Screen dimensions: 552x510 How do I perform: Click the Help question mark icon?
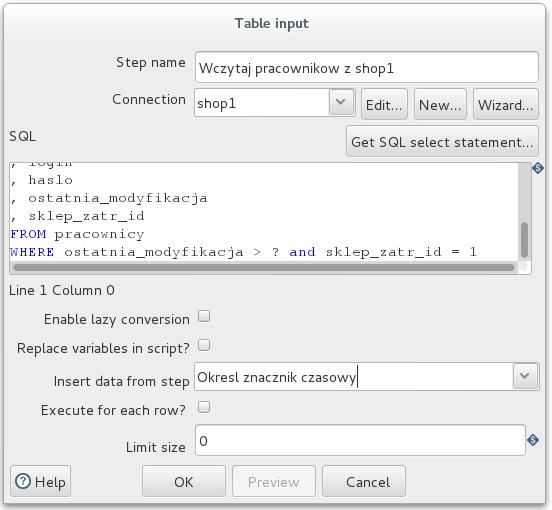coord(23,481)
